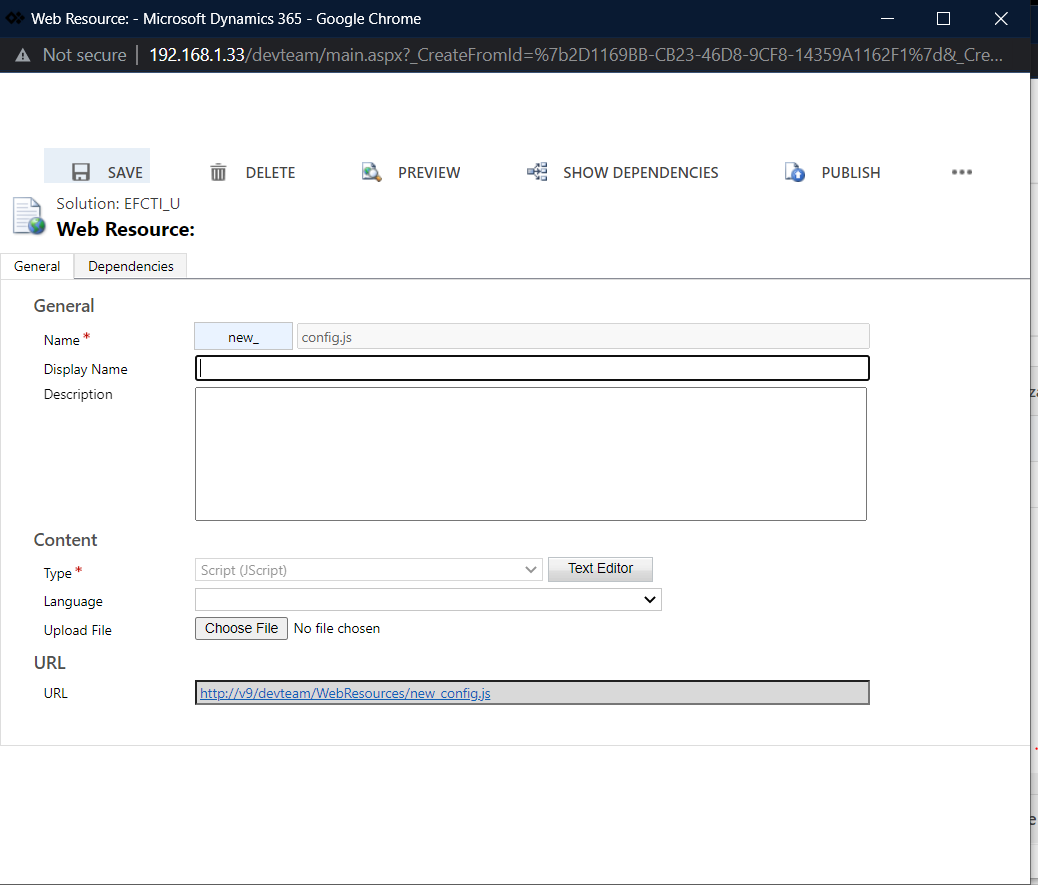Click the Publish globe icon
The width and height of the screenshot is (1038, 885).
[794, 172]
